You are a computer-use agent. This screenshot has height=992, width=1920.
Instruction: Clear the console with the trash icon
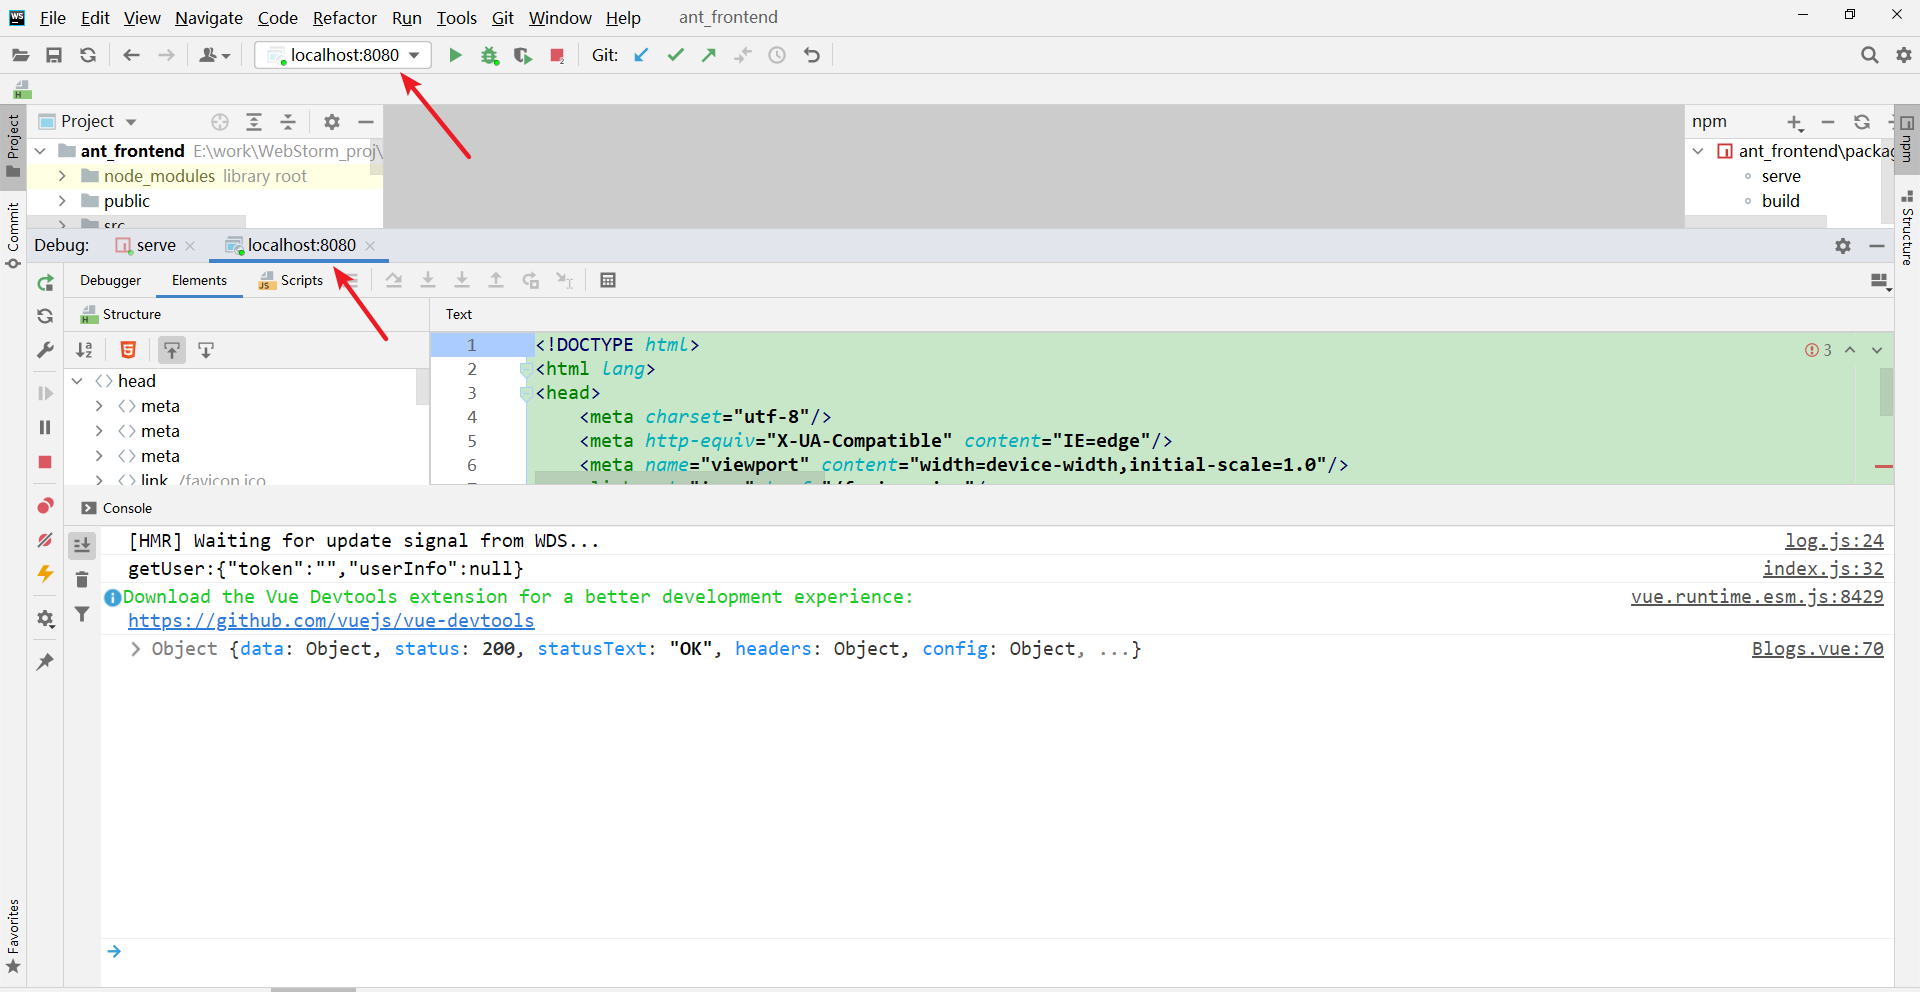[x=82, y=580]
